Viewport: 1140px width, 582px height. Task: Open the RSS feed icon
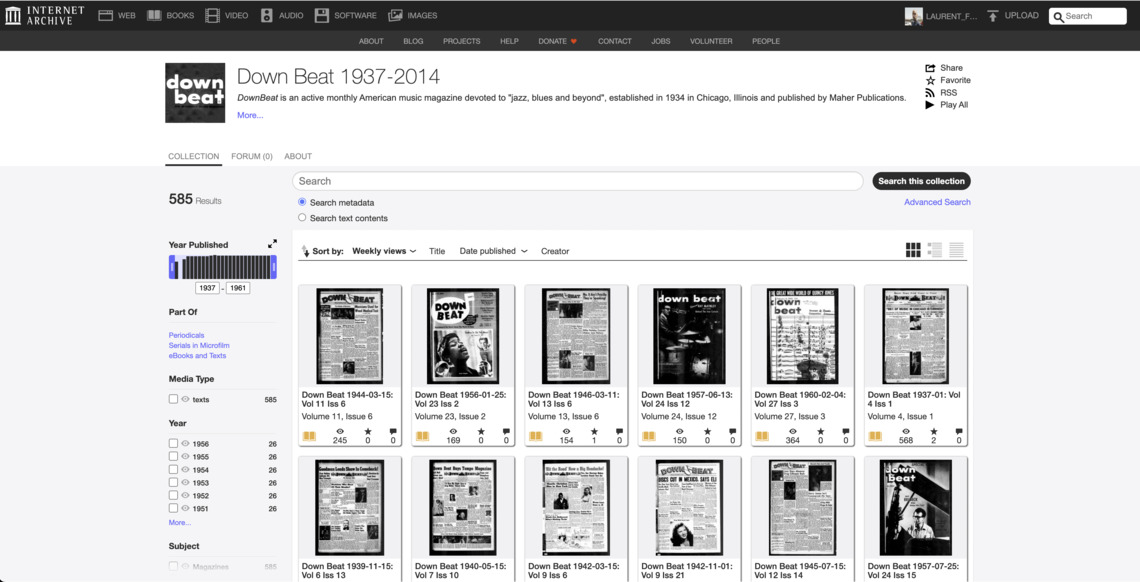pyautogui.click(x=930, y=93)
